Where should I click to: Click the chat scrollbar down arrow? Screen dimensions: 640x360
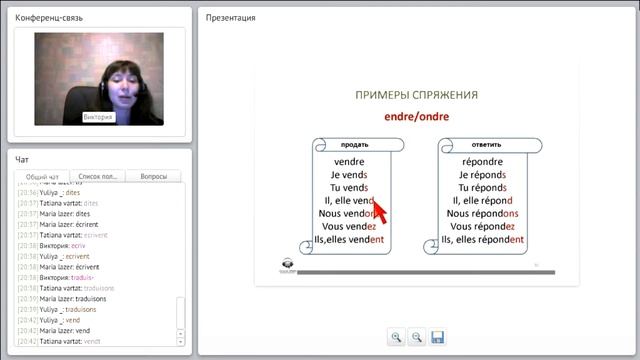pyautogui.click(x=180, y=342)
